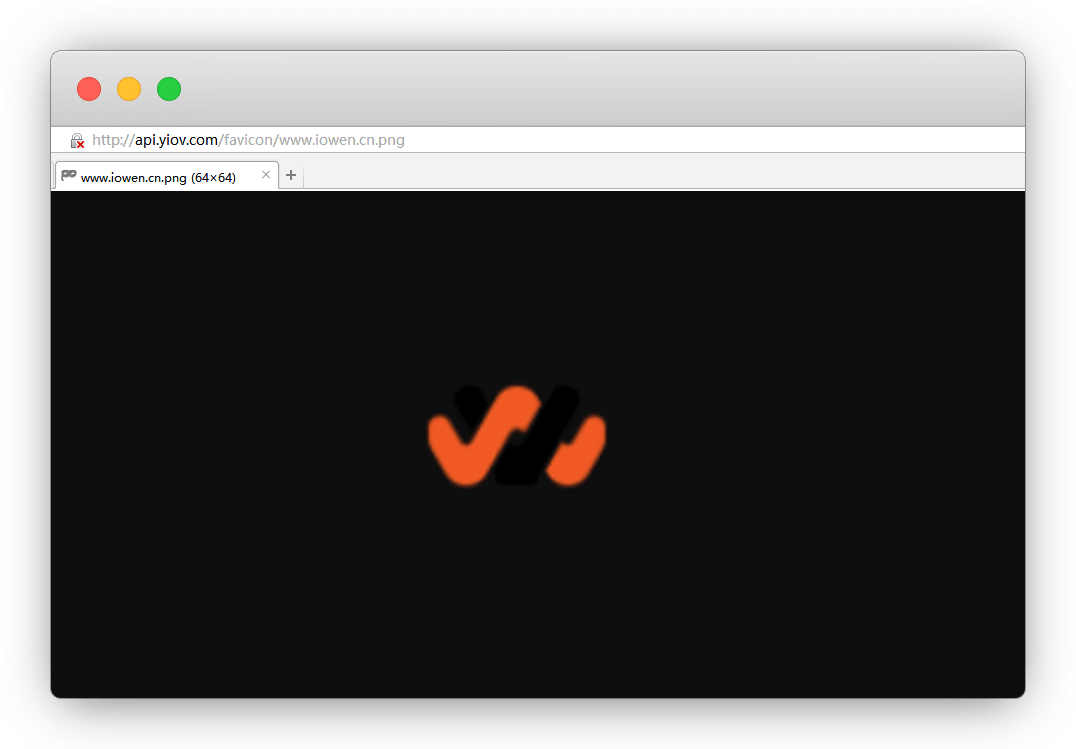Screen dimensions: 1076x749
Task: Hit the green maximize window button
Action: pyautogui.click(x=169, y=89)
